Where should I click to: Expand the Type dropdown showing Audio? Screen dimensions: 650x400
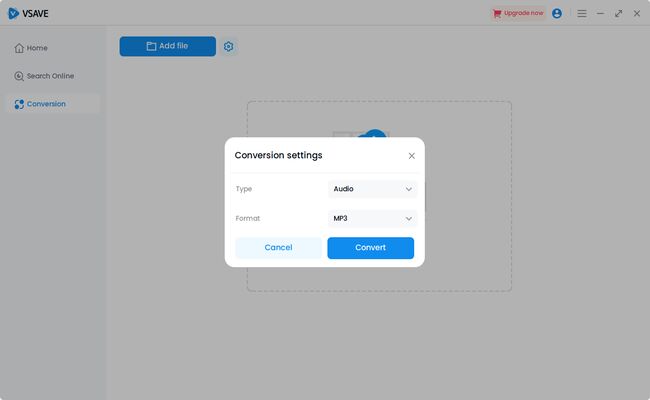coord(372,189)
